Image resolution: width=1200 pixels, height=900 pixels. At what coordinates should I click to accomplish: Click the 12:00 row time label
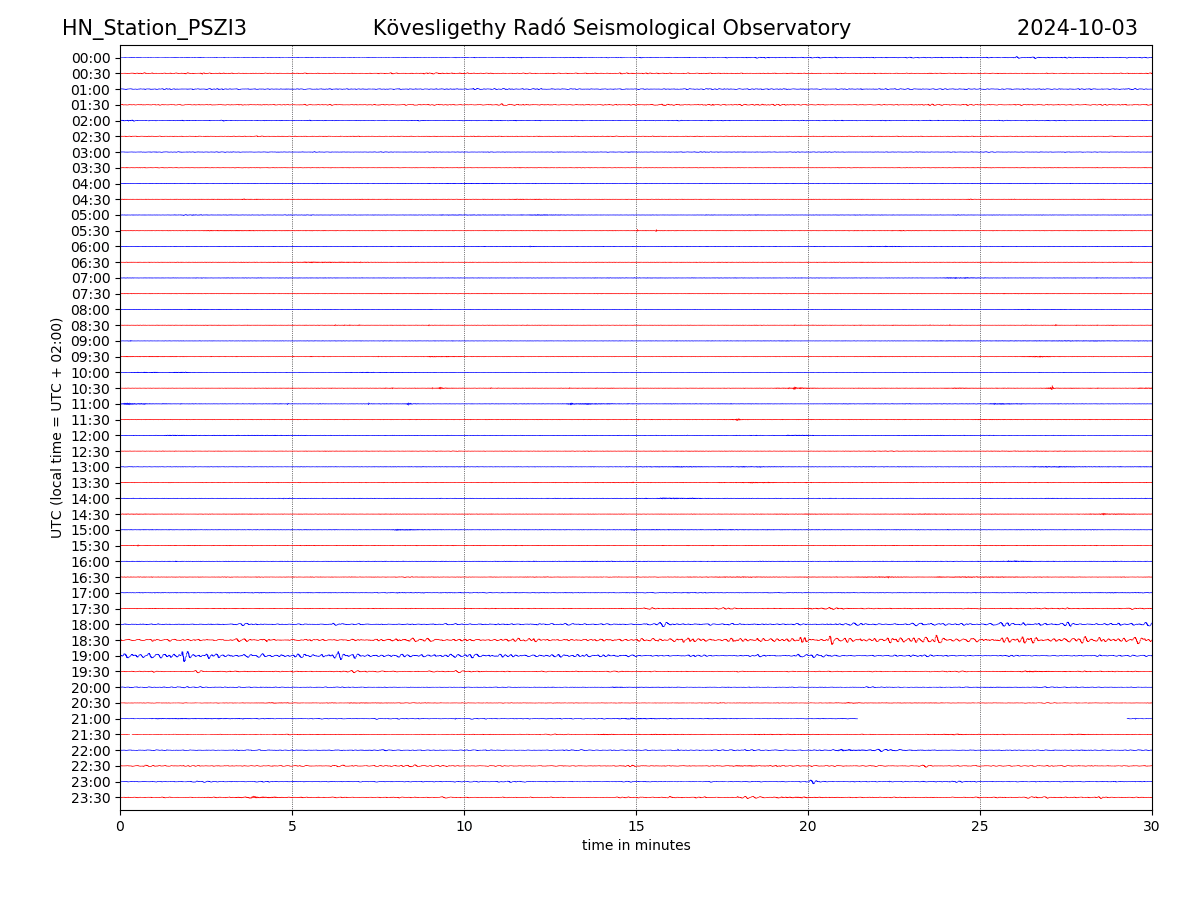(x=90, y=436)
